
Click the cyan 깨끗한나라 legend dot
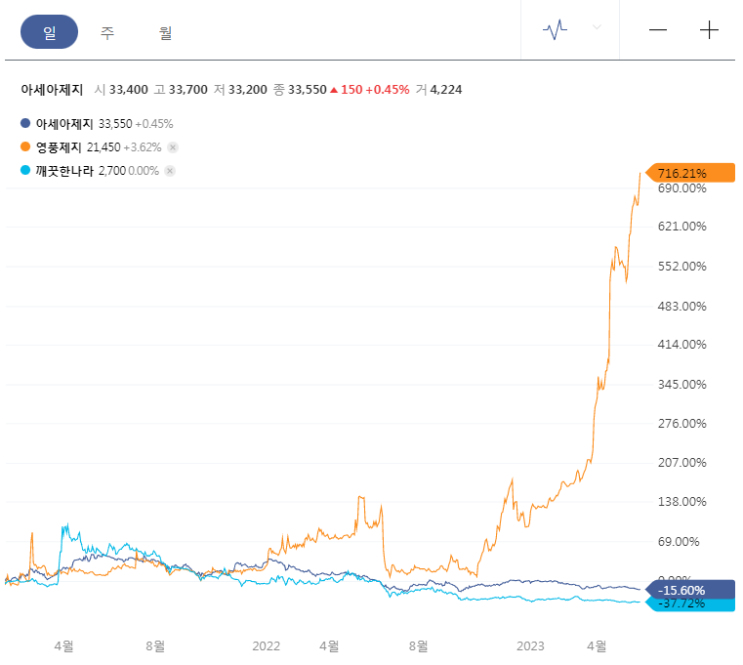pyautogui.click(x=25, y=170)
